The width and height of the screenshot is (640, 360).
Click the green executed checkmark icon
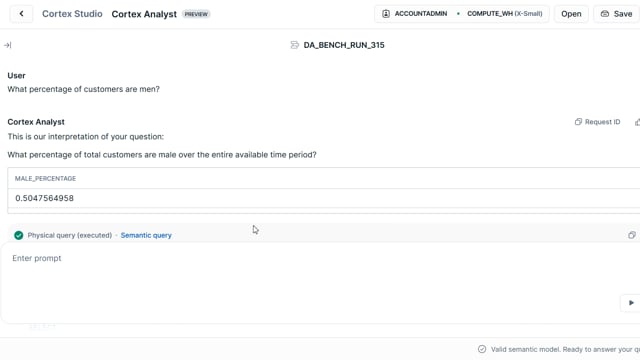[x=18, y=235]
